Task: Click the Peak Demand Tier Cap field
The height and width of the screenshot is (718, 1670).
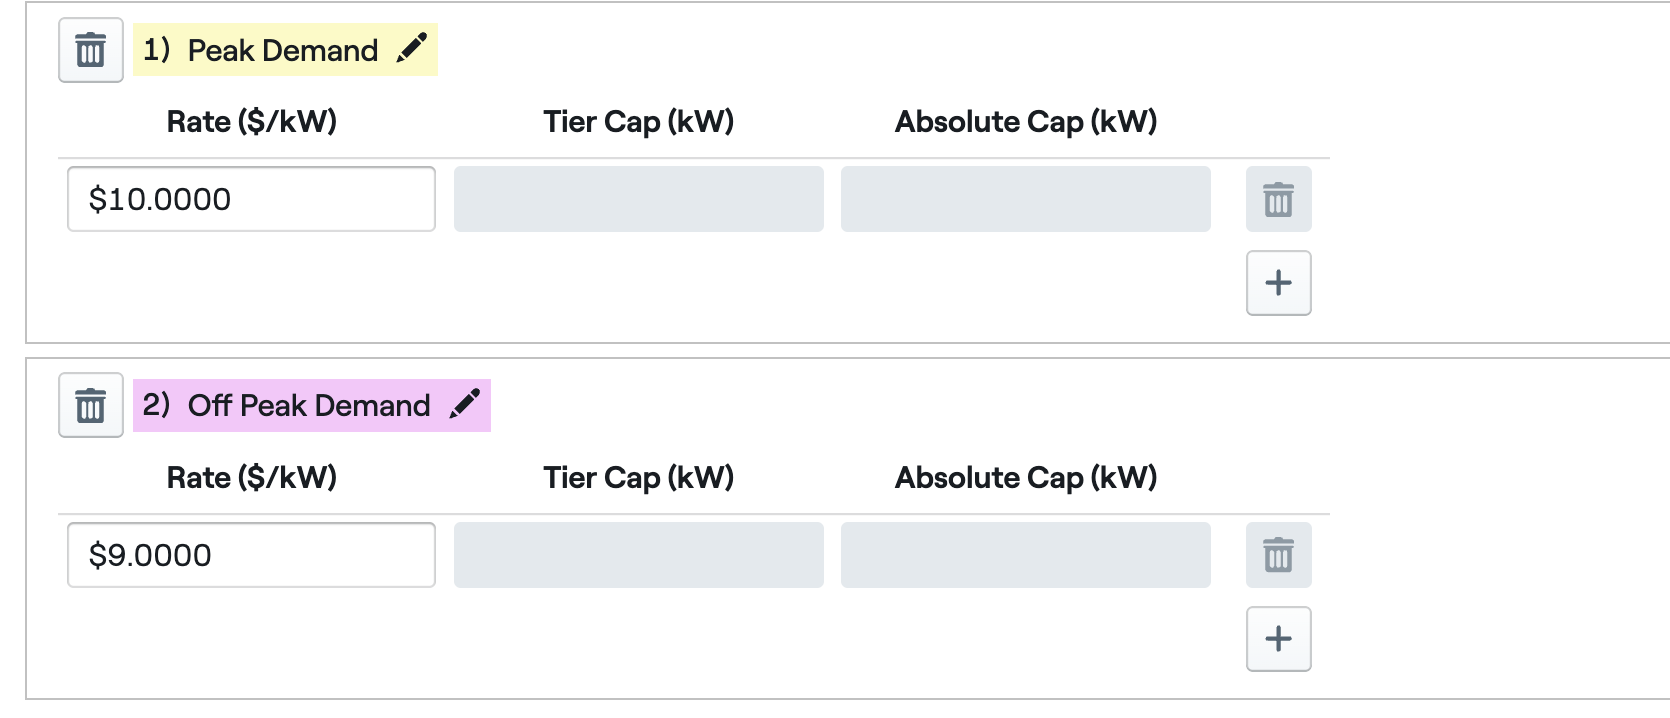Action: point(638,199)
